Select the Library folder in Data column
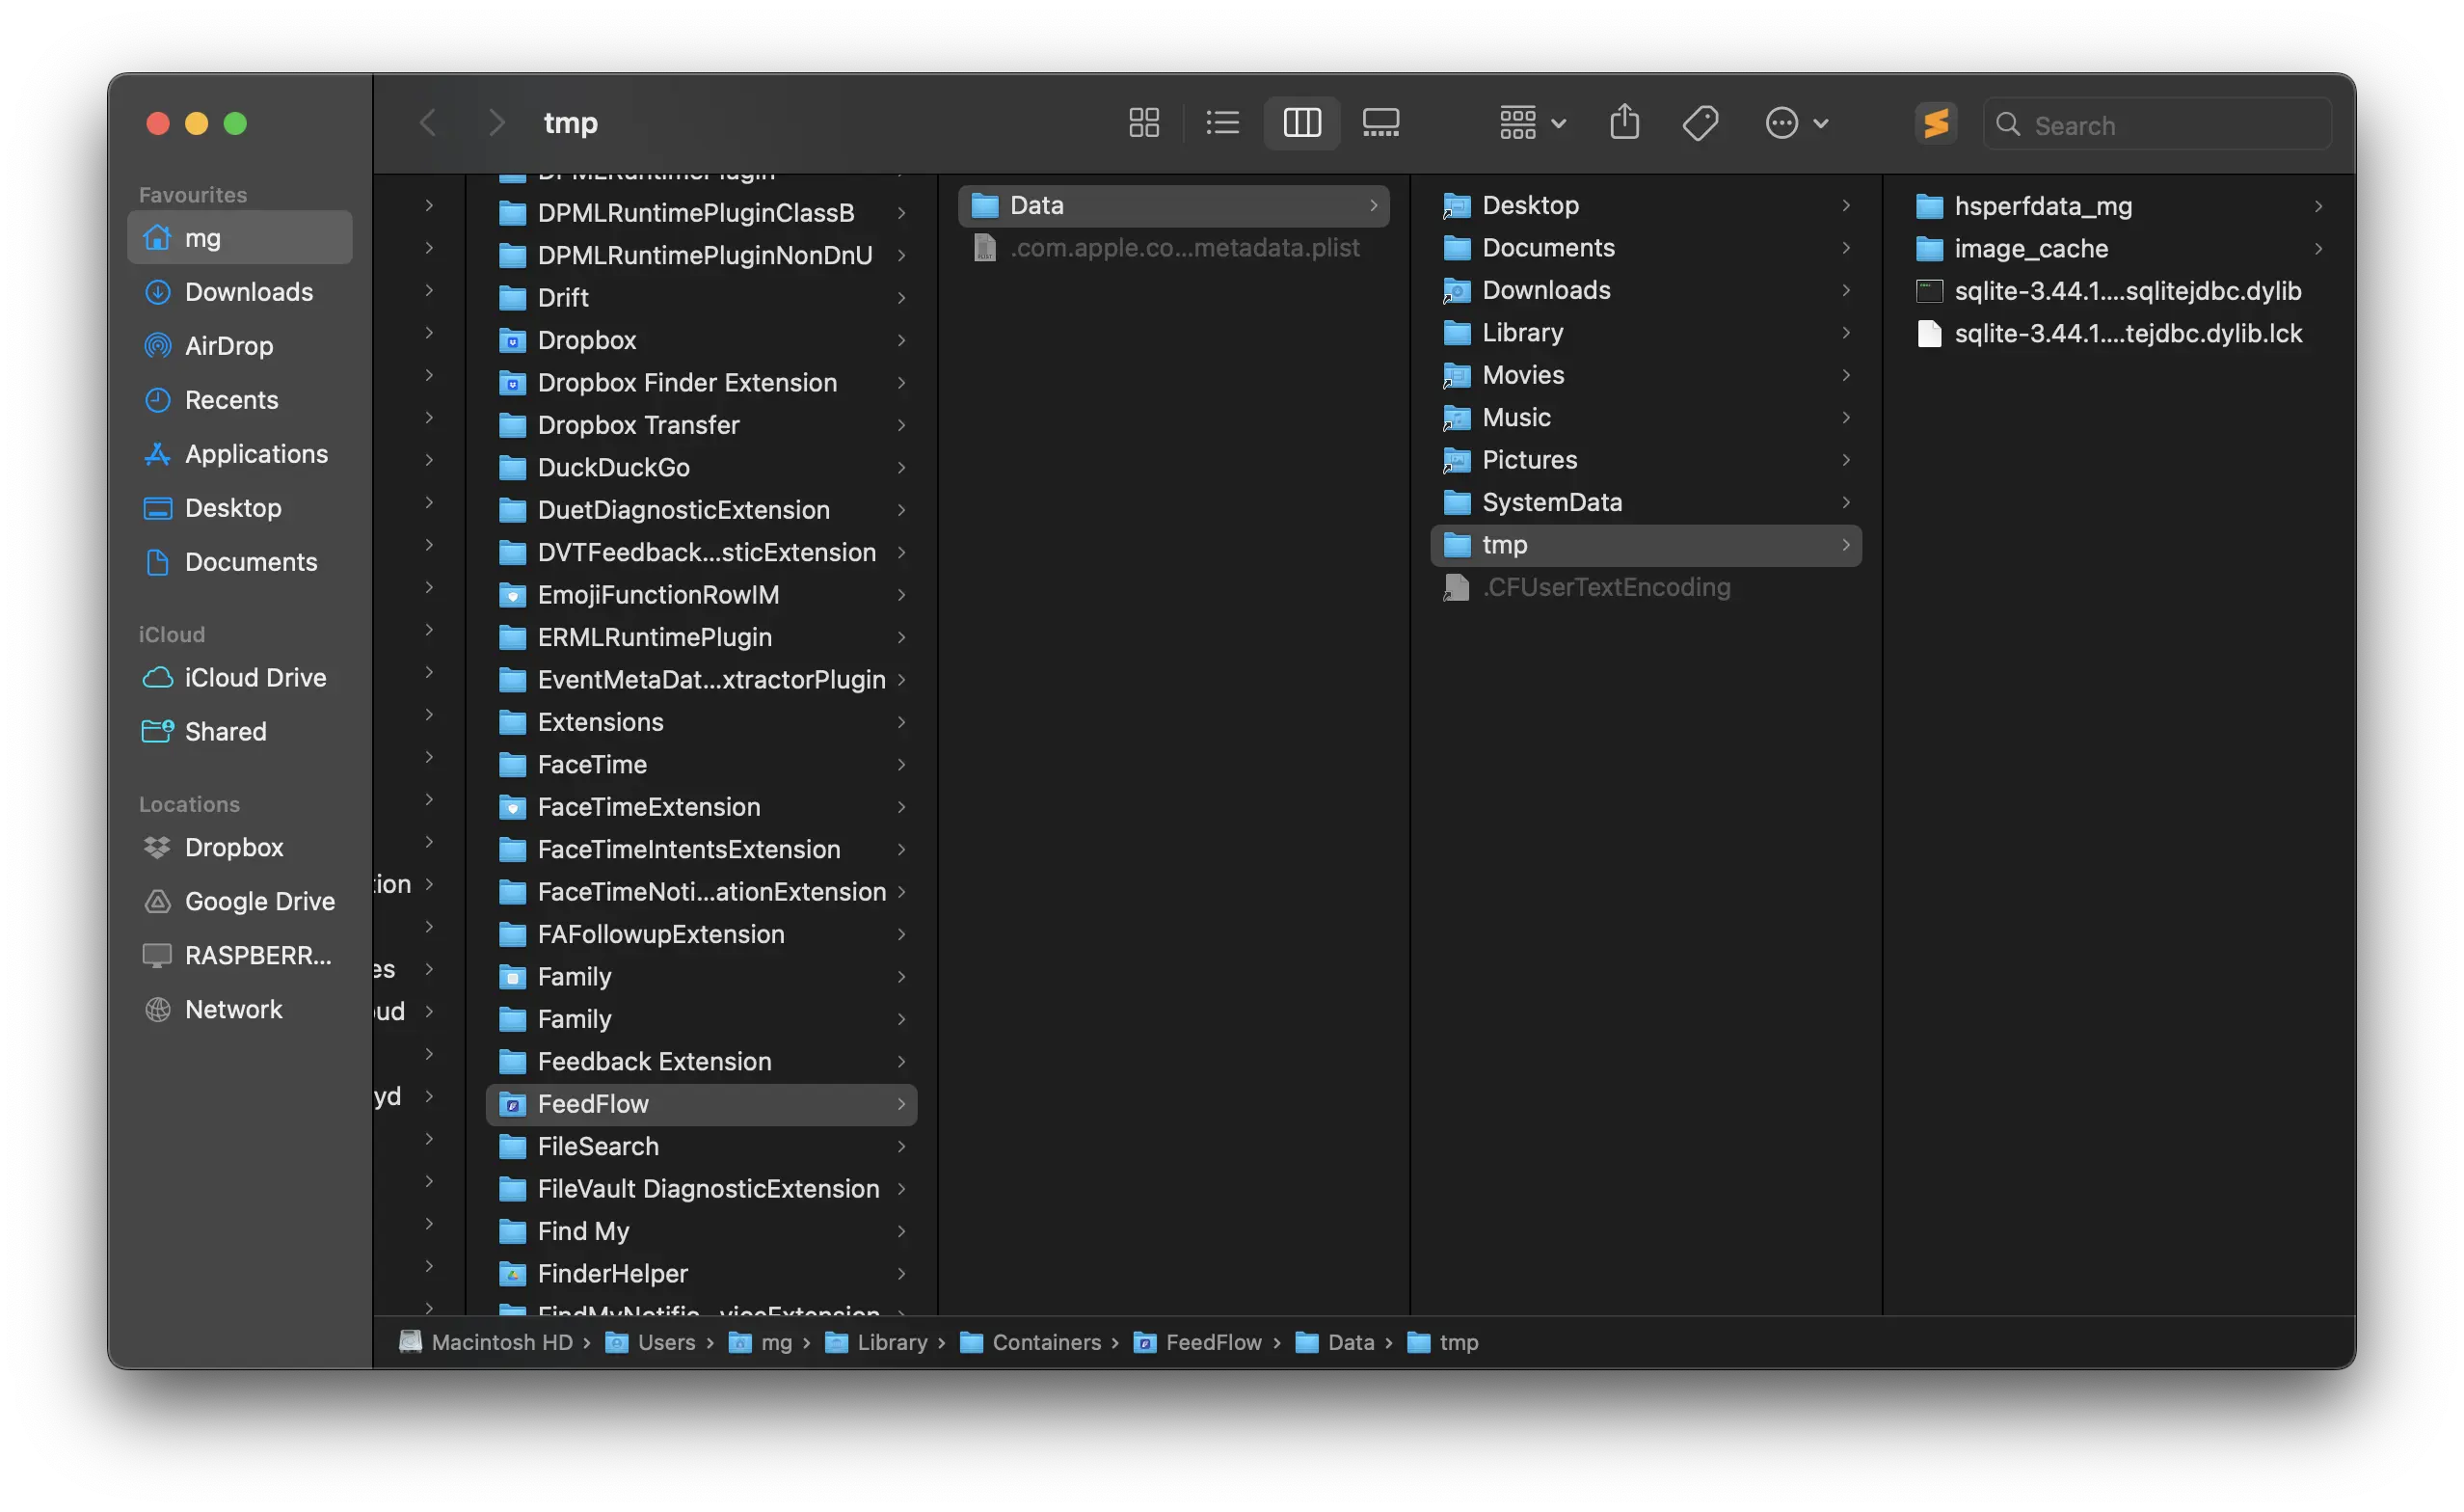Viewport: 2464px width, 1512px height. (x=1646, y=333)
